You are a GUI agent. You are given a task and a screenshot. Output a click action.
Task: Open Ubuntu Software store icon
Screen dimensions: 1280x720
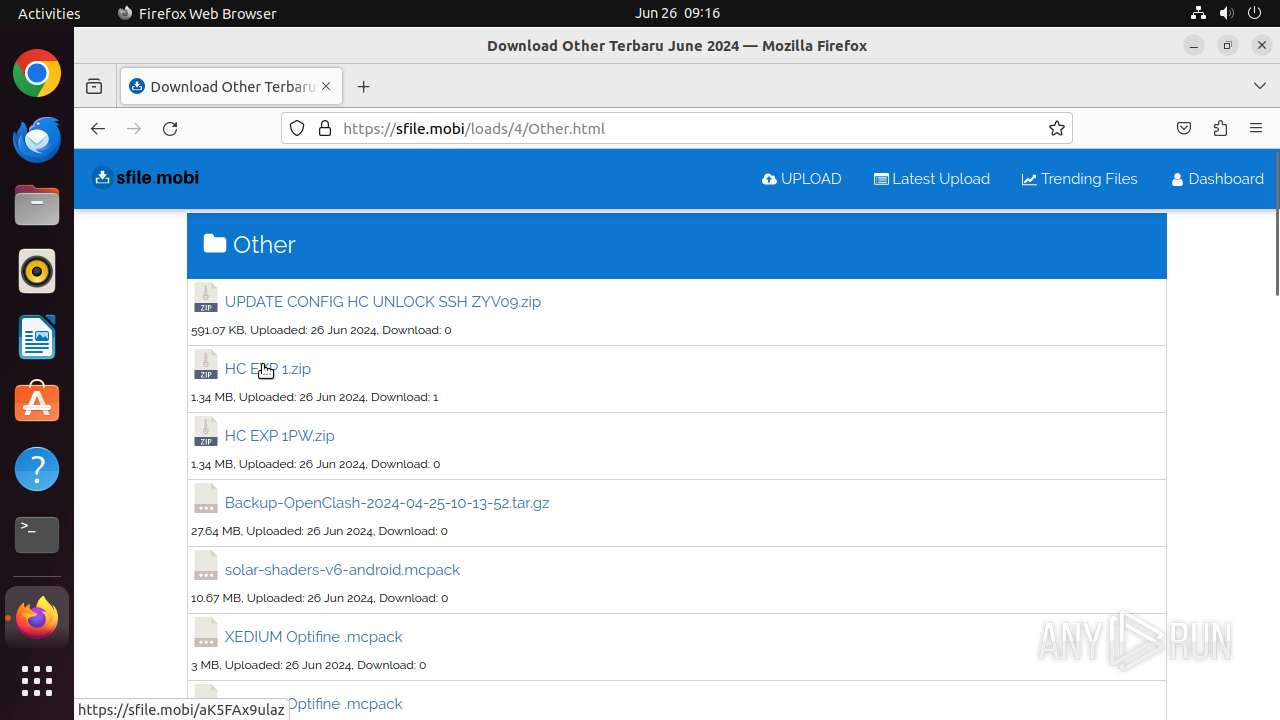(37, 403)
